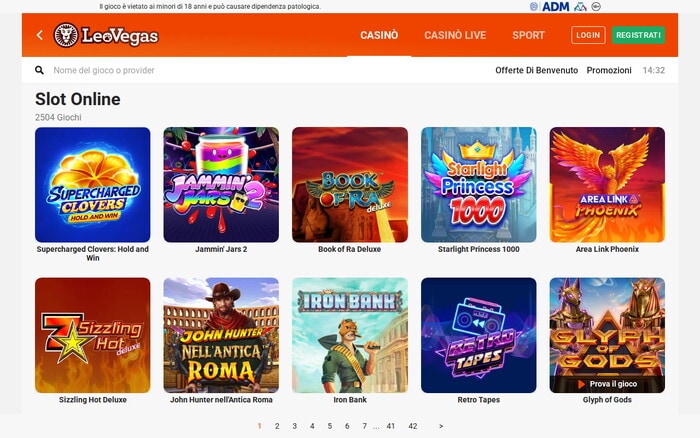
Task: Open Book of Ra Deluxe thumbnail
Action: point(350,185)
